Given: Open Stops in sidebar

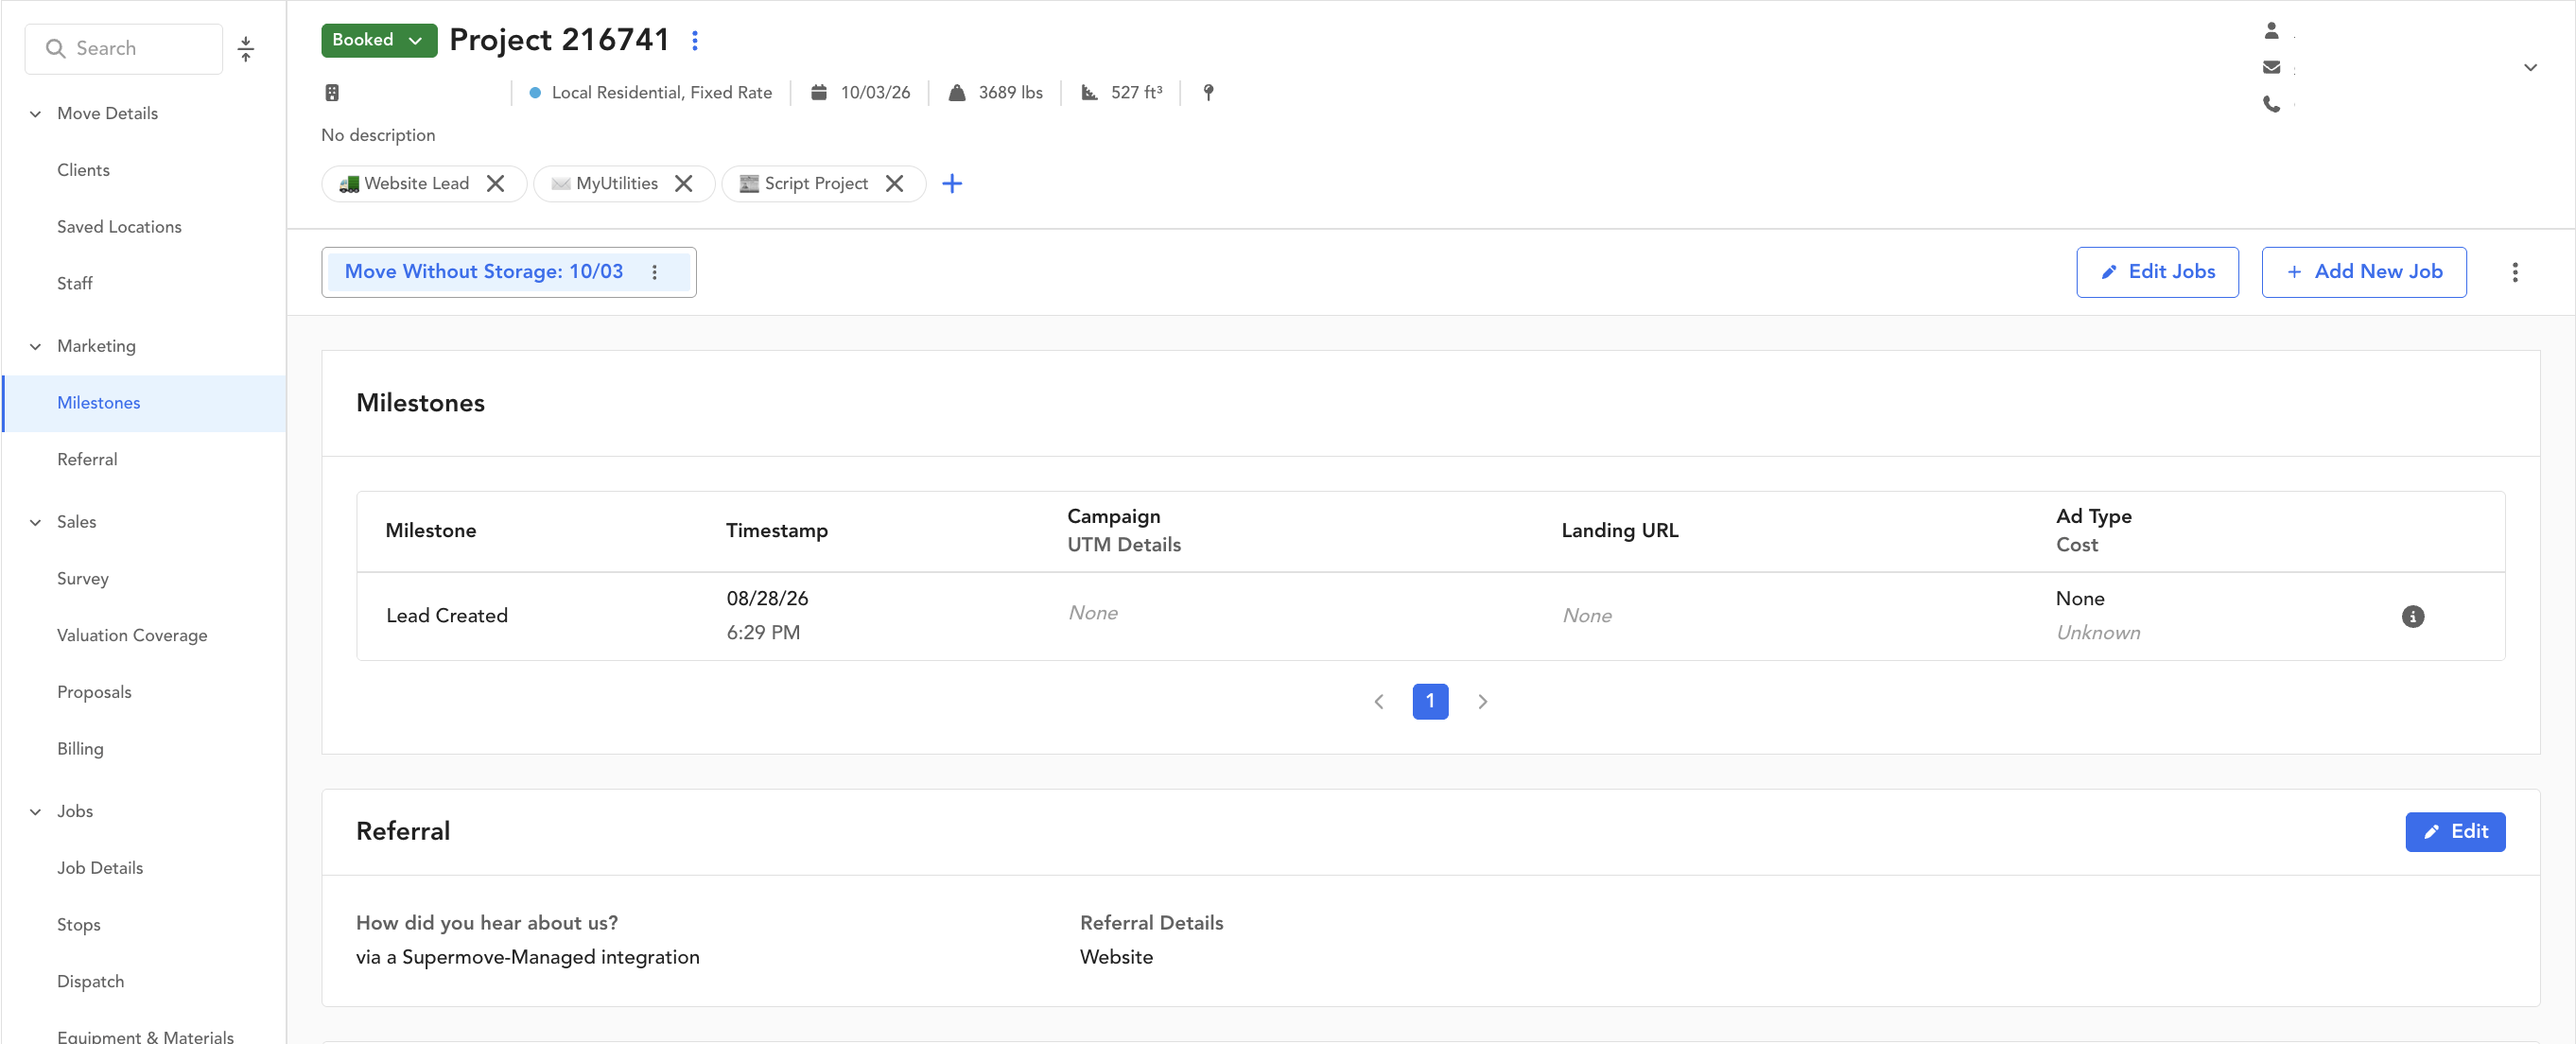Looking at the screenshot, I should click(79, 925).
